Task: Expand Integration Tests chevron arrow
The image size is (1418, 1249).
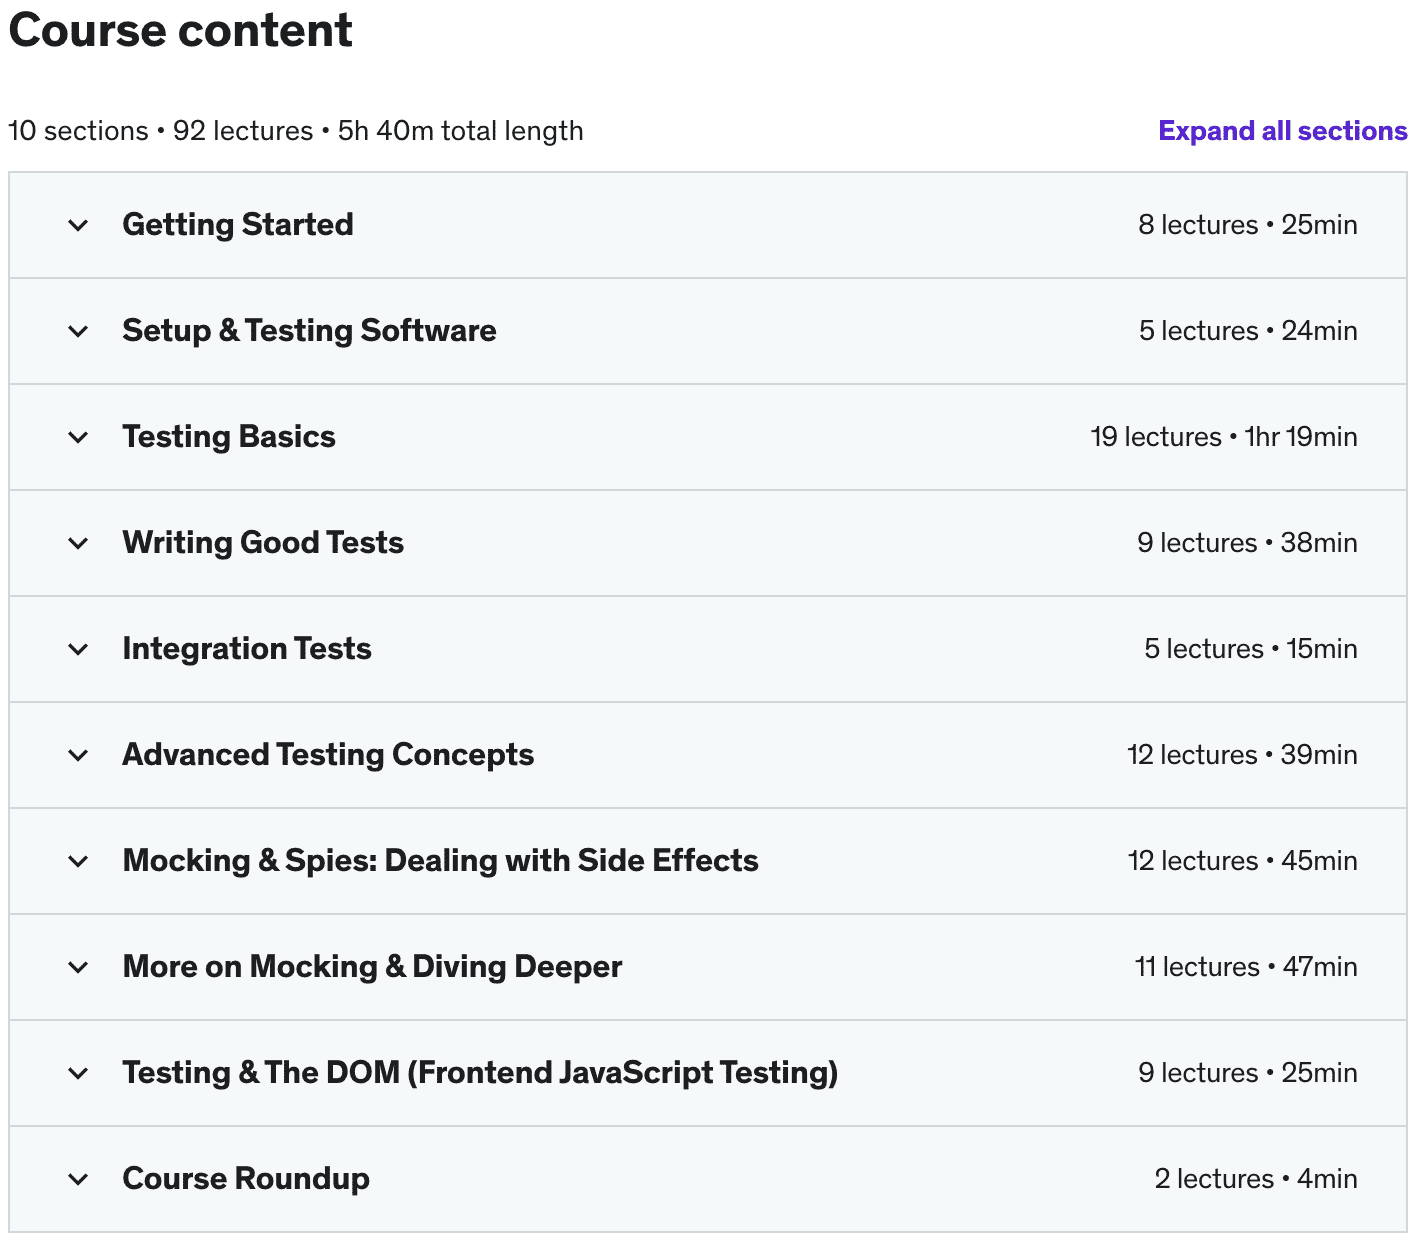Action: coord(78,649)
